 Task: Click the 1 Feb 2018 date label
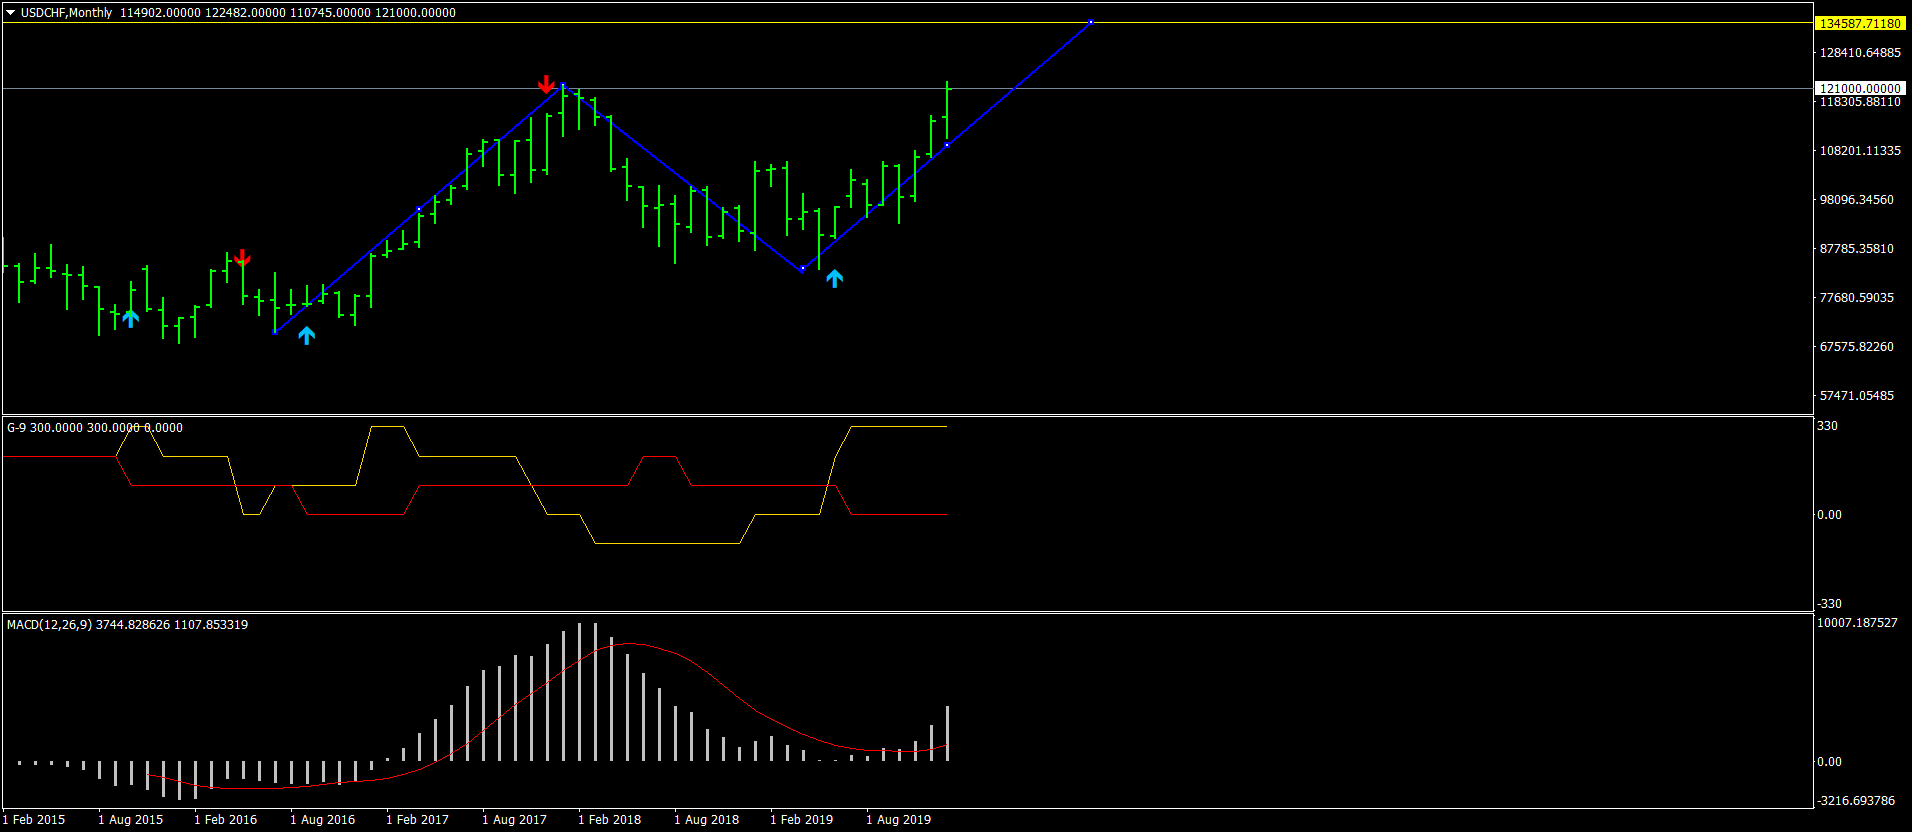(x=610, y=819)
